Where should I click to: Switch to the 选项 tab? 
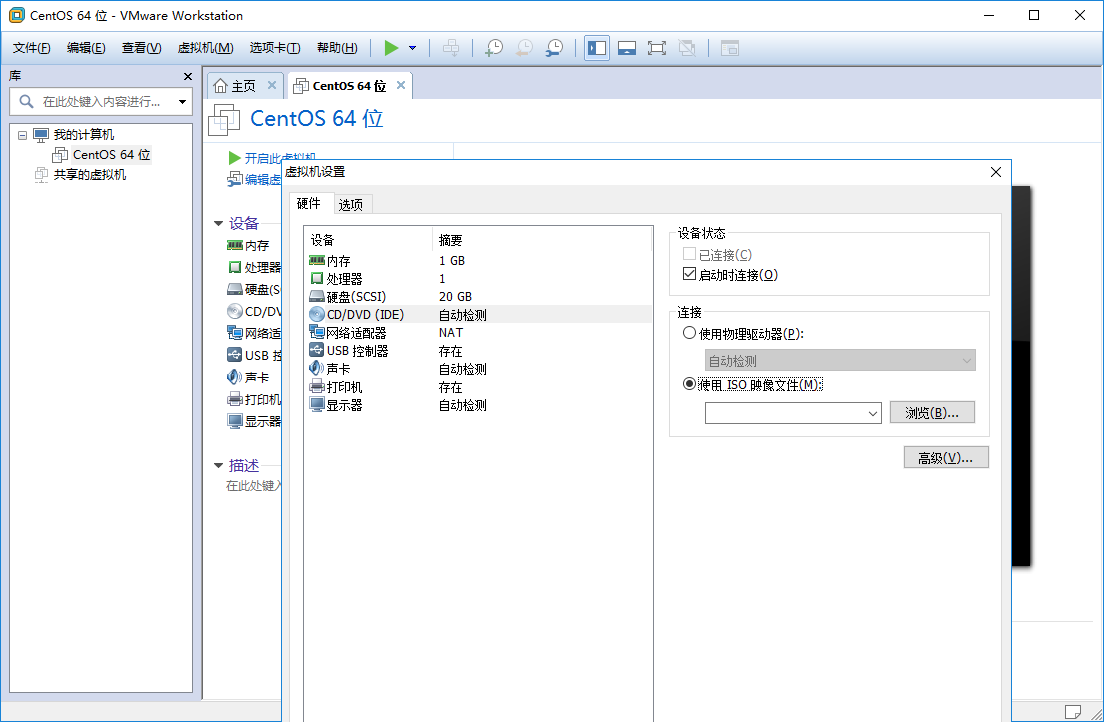352,203
